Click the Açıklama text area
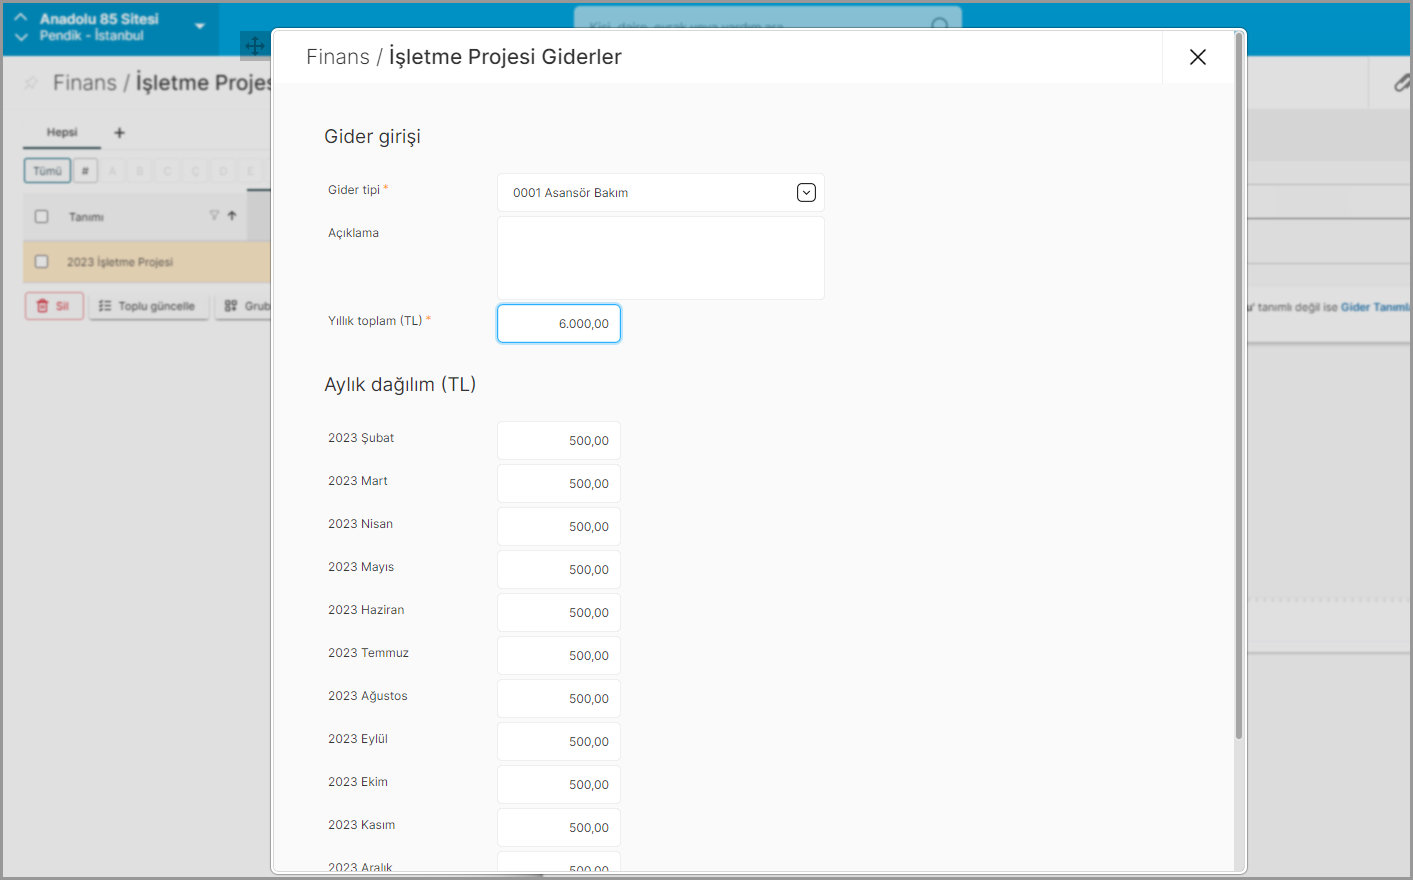 coord(660,258)
